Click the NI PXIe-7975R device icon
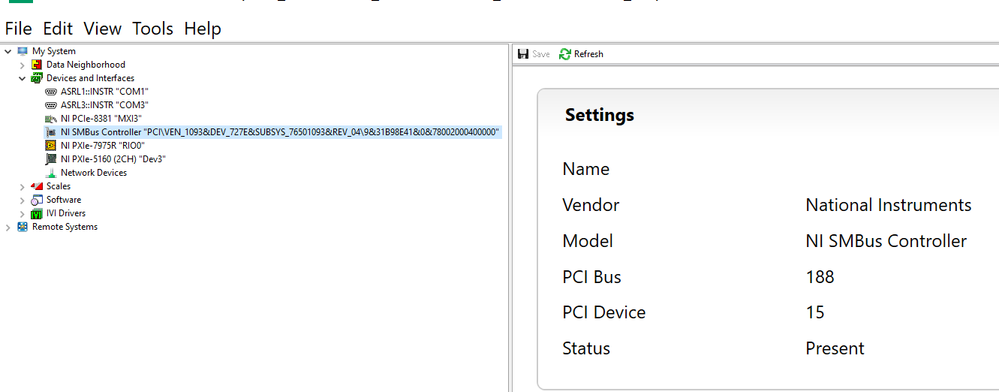 [x=51, y=145]
